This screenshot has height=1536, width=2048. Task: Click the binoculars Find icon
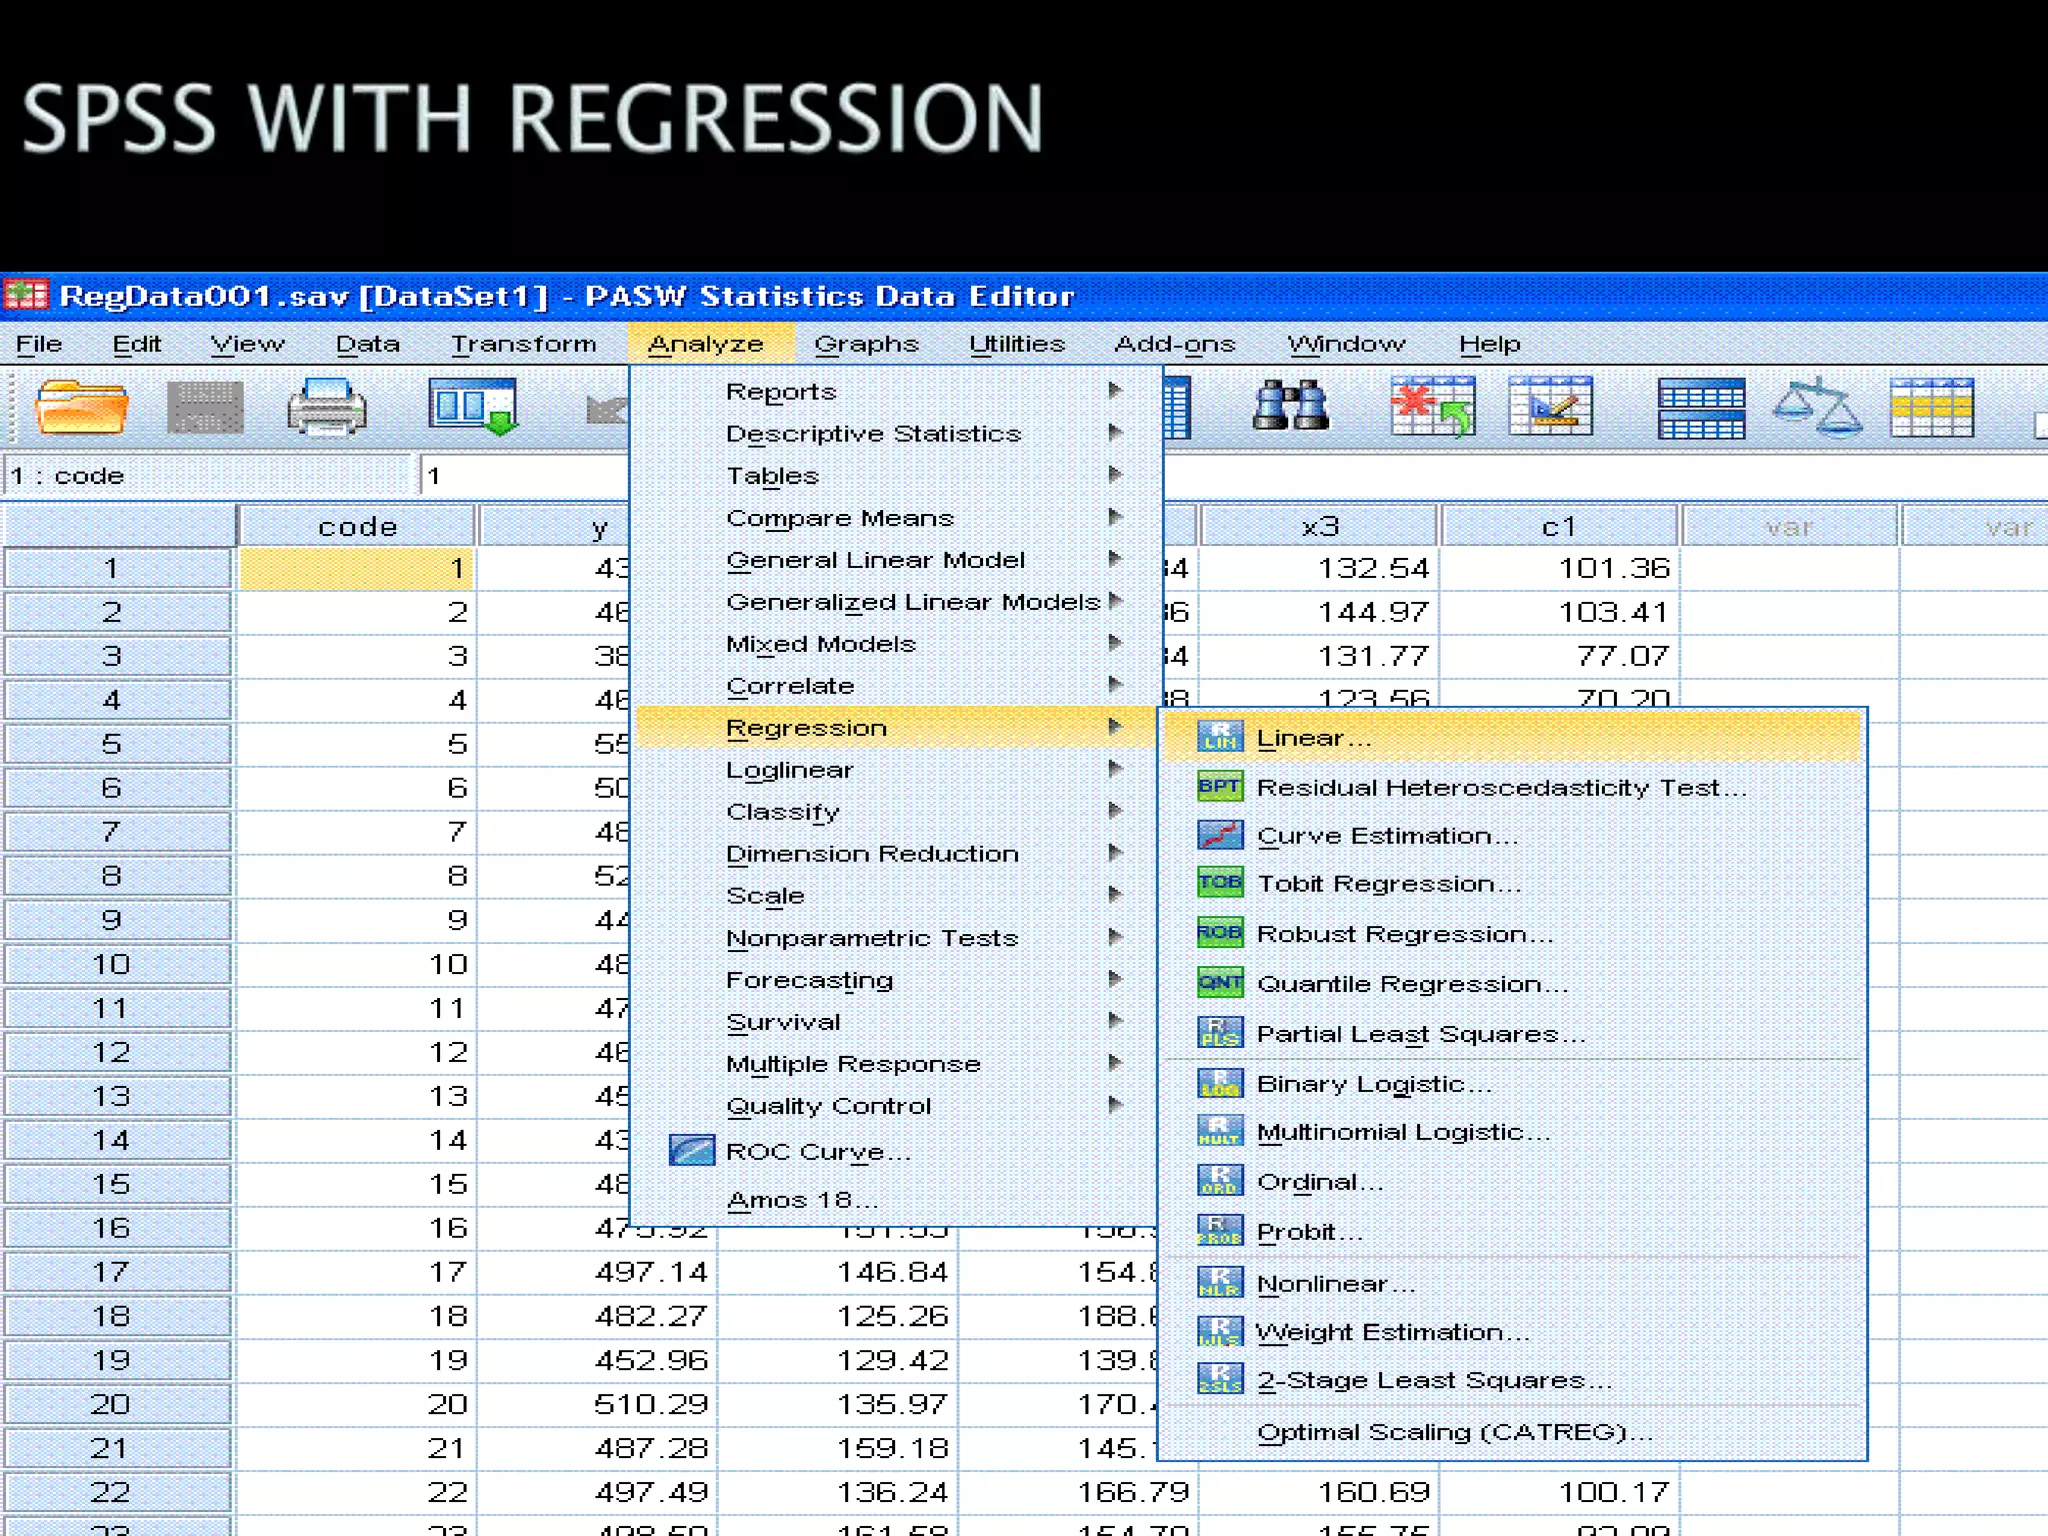click(1290, 407)
